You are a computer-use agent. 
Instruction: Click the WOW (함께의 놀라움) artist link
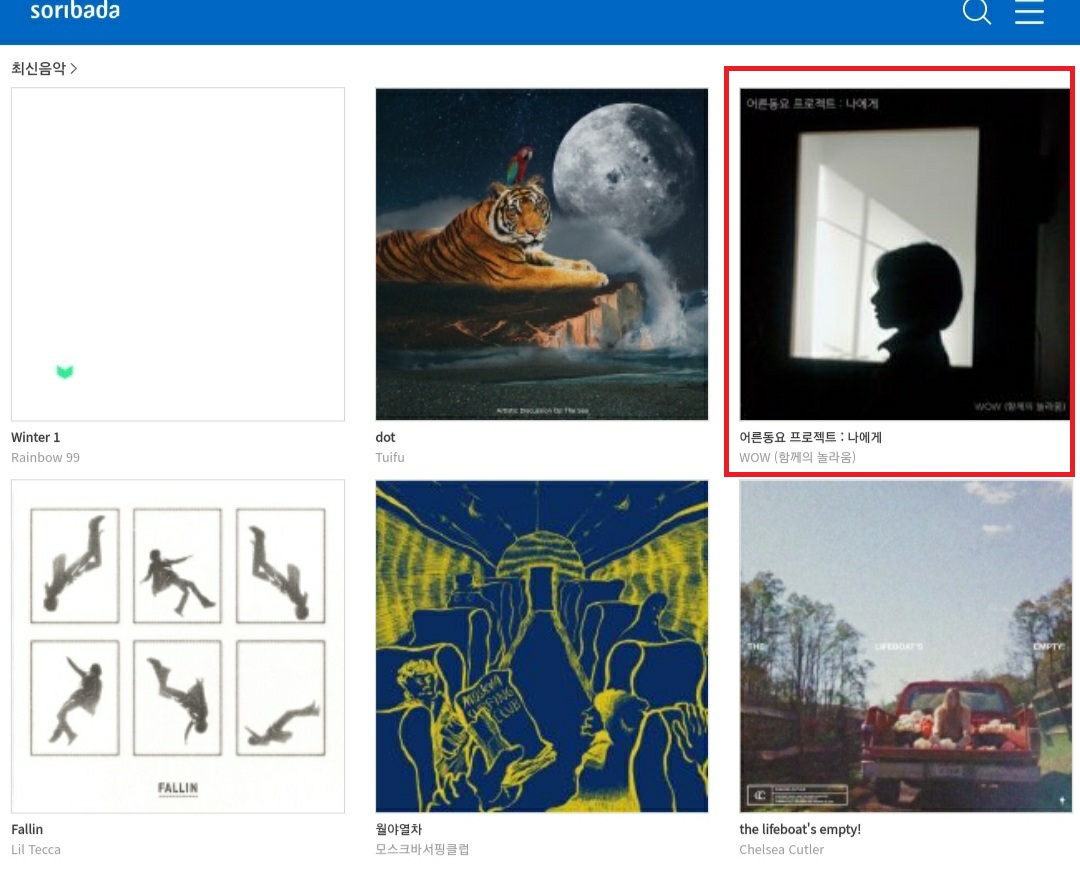point(798,457)
